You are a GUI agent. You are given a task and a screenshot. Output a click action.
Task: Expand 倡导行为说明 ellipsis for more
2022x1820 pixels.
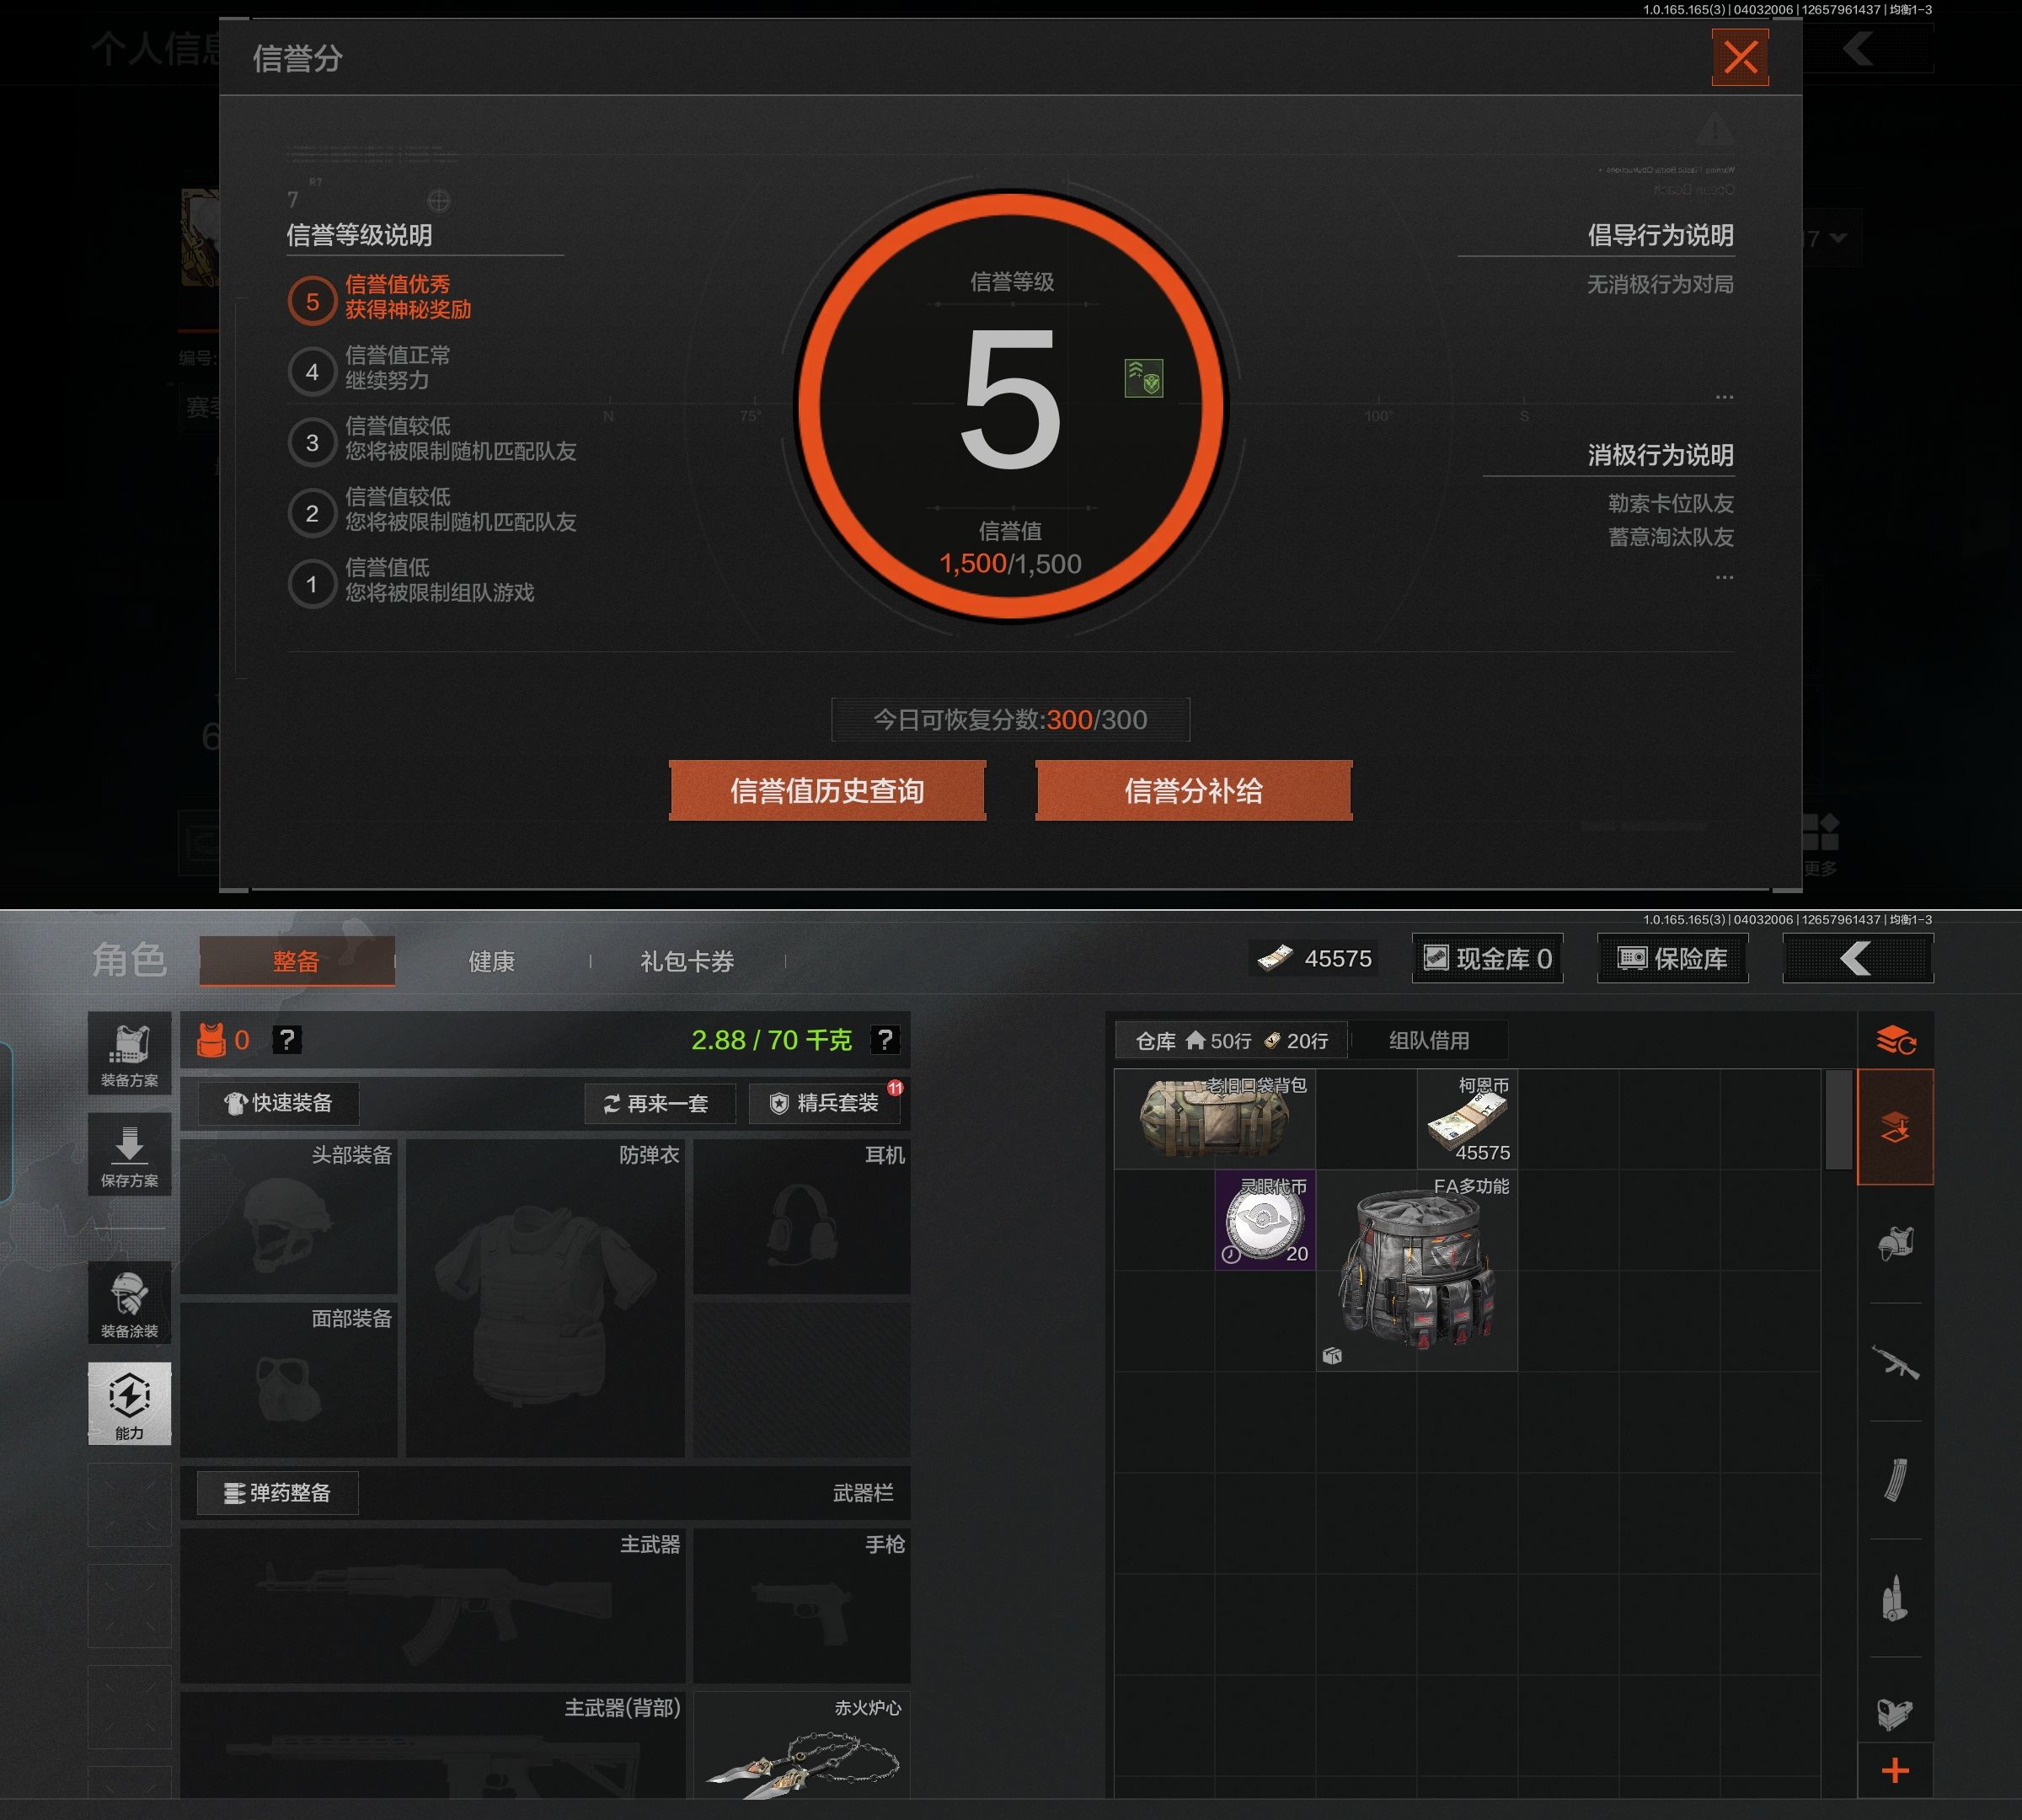[x=1724, y=397]
